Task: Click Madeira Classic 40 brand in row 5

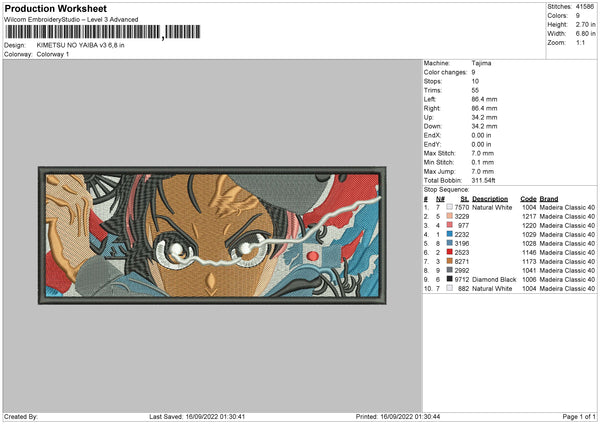Action: point(567,243)
